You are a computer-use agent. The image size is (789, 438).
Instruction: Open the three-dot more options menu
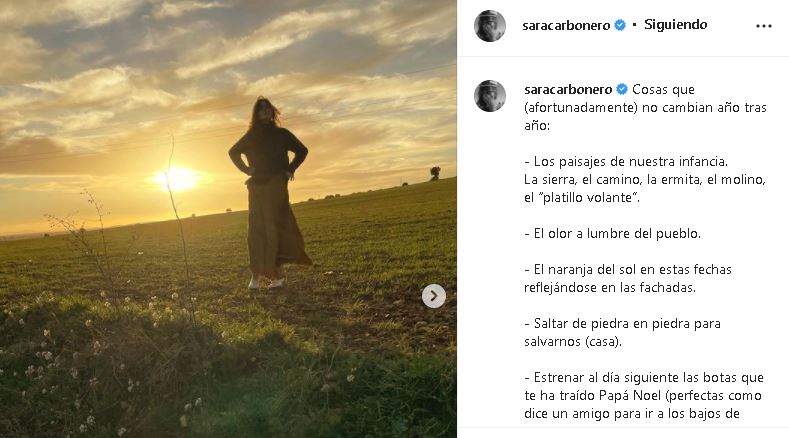click(763, 26)
